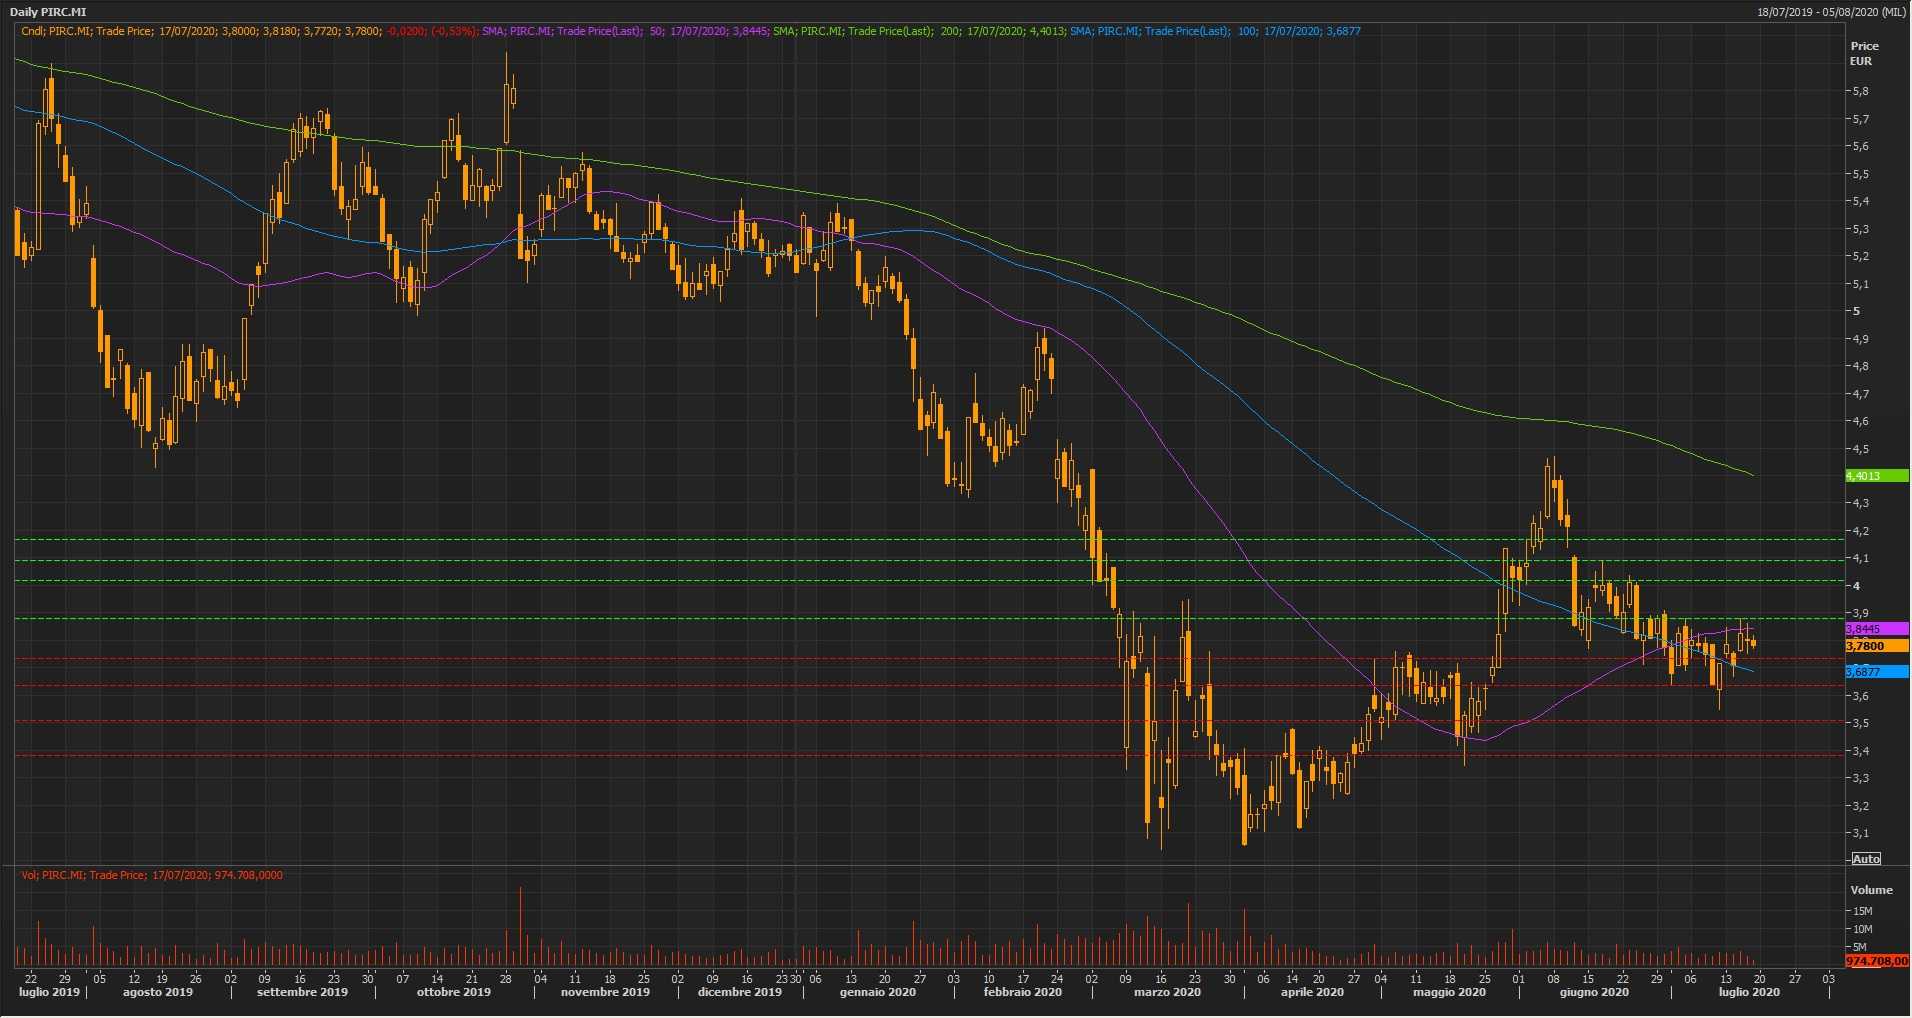Click the Auto scale button on price axis

tap(1866, 859)
